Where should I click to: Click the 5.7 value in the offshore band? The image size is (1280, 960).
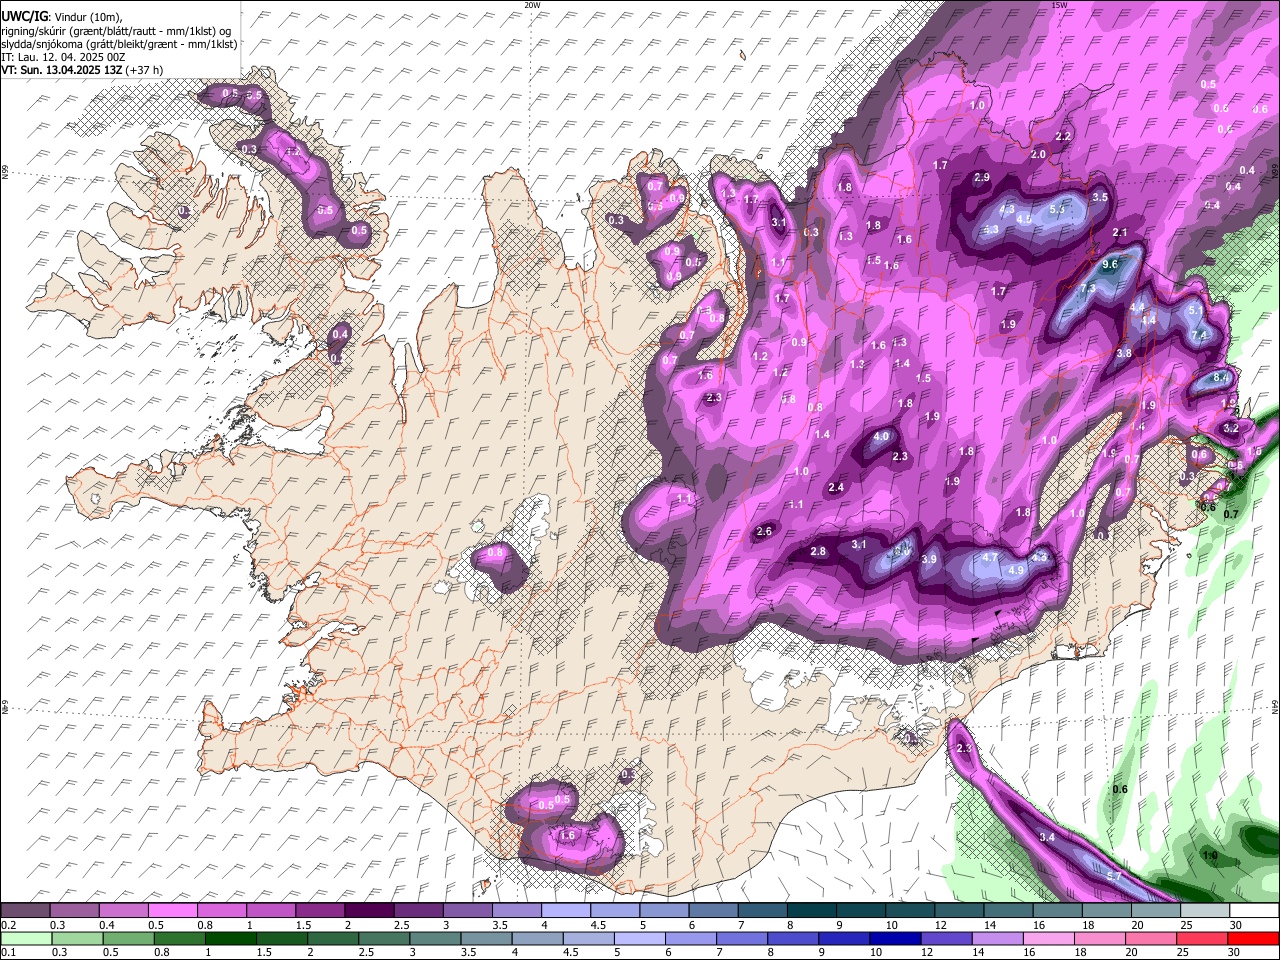tap(1115, 876)
